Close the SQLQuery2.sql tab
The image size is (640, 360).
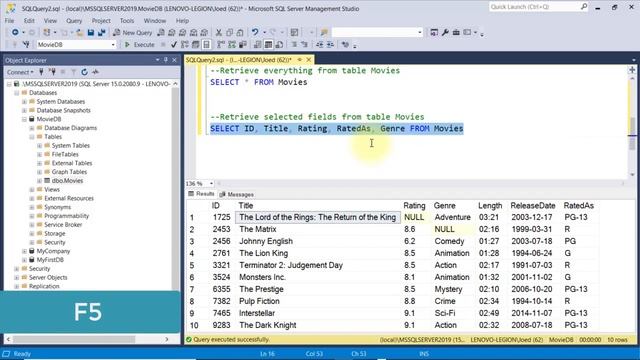(309, 60)
